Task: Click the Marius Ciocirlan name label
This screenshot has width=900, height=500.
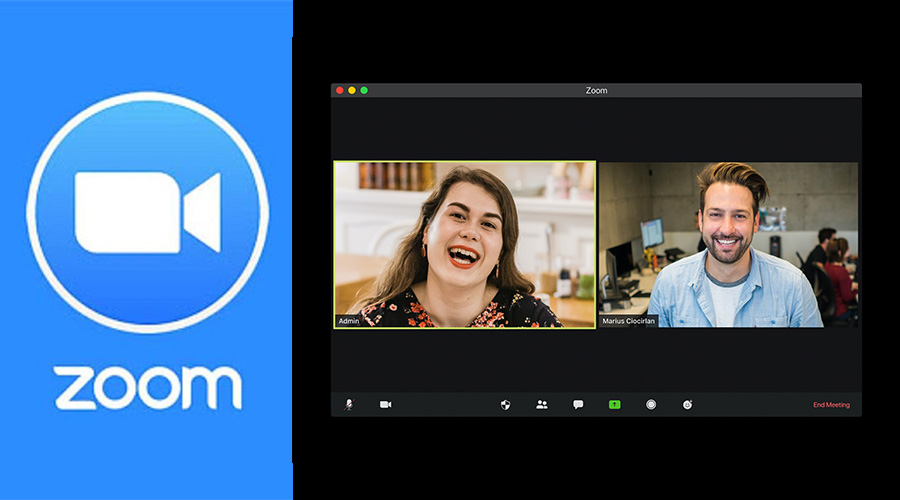Action: click(628, 321)
